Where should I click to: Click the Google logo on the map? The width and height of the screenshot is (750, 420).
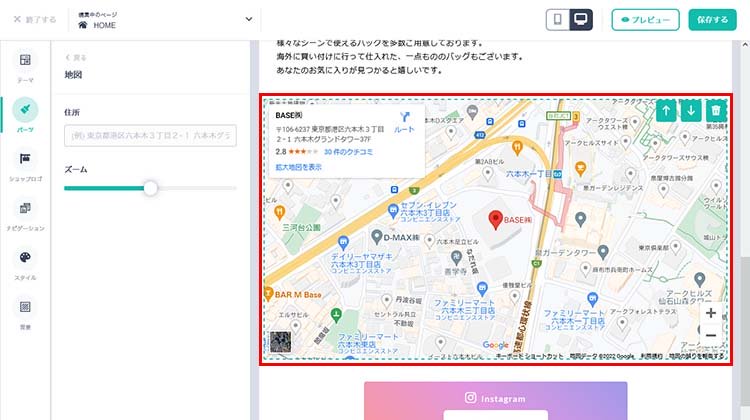click(x=496, y=345)
